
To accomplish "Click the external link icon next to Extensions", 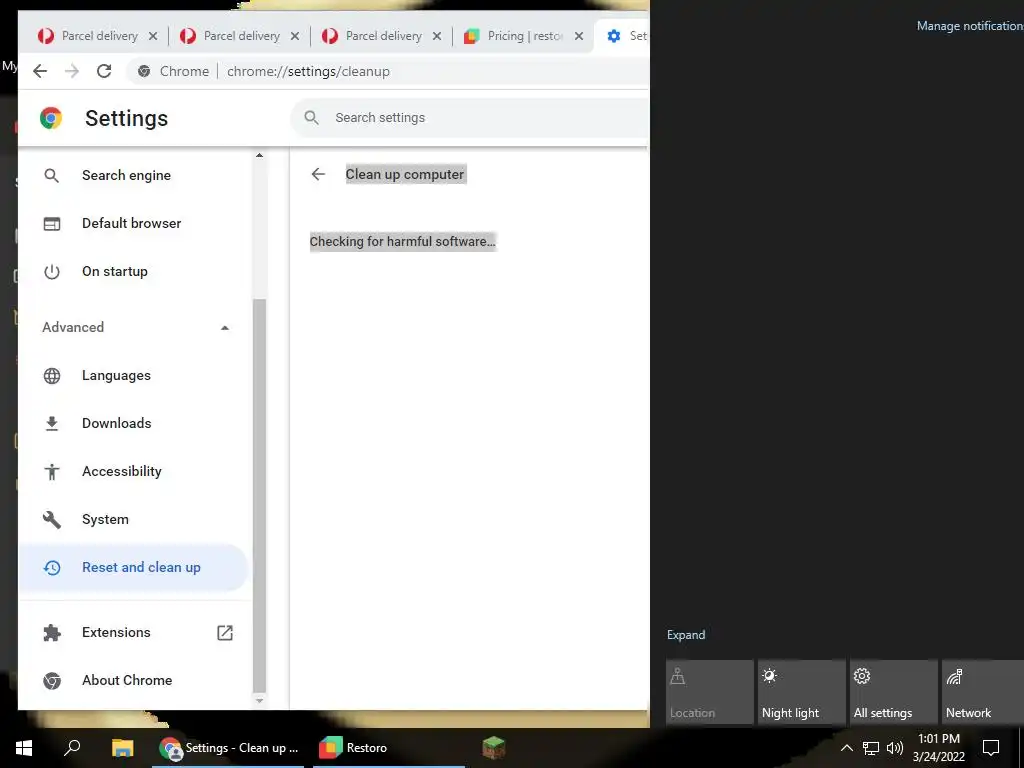I will [225, 632].
